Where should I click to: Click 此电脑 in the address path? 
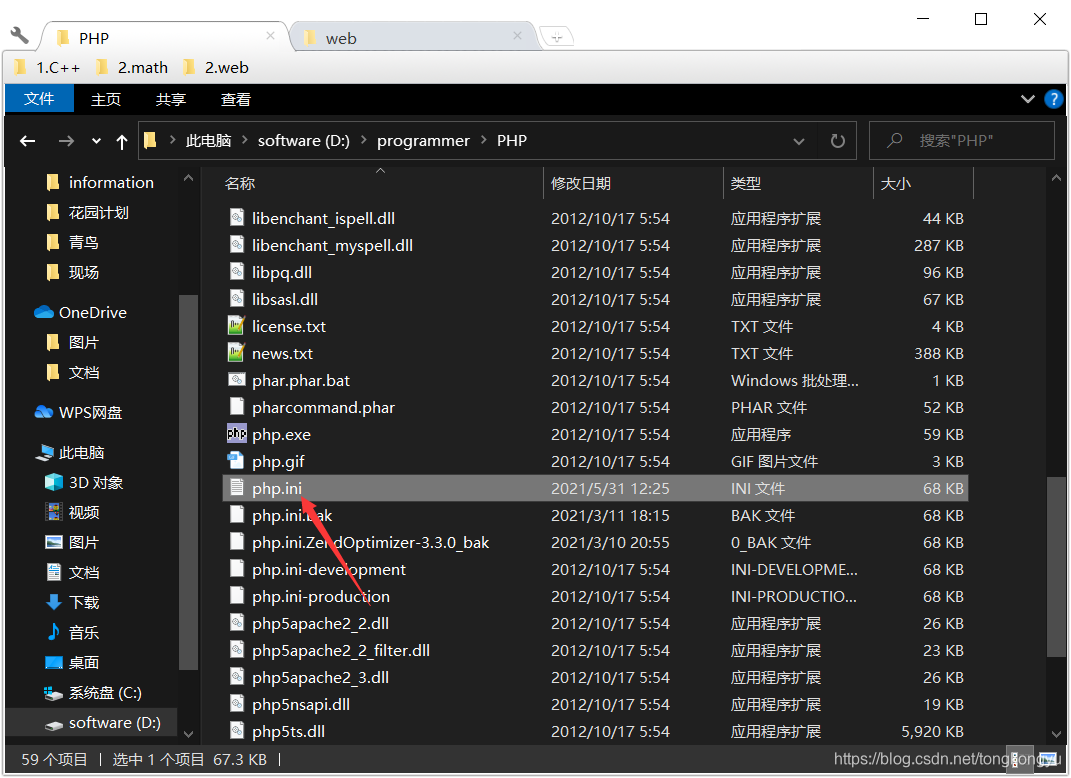tap(208, 141)
